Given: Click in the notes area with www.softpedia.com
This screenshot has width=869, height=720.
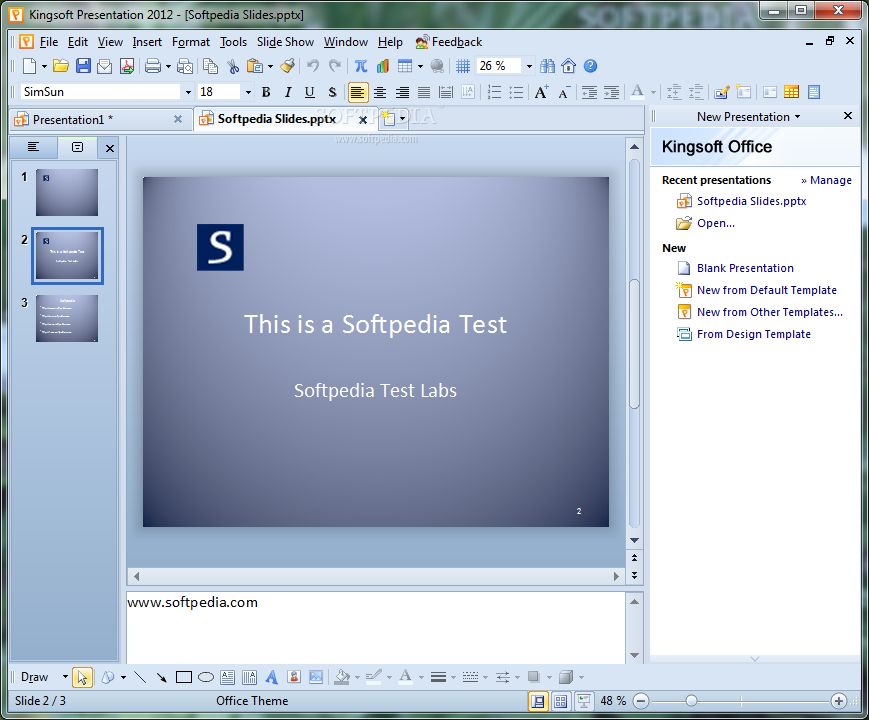Looking at the screenshot, I should click(376, 627).
